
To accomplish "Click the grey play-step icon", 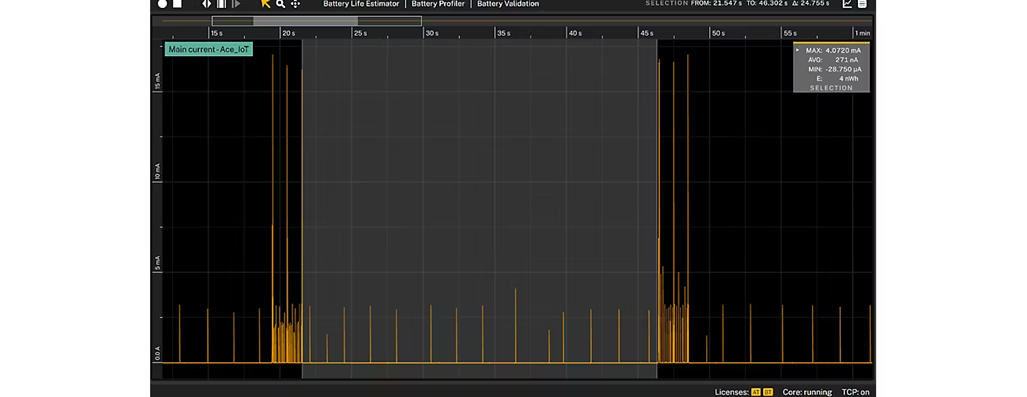I will [x=236, y=4].
